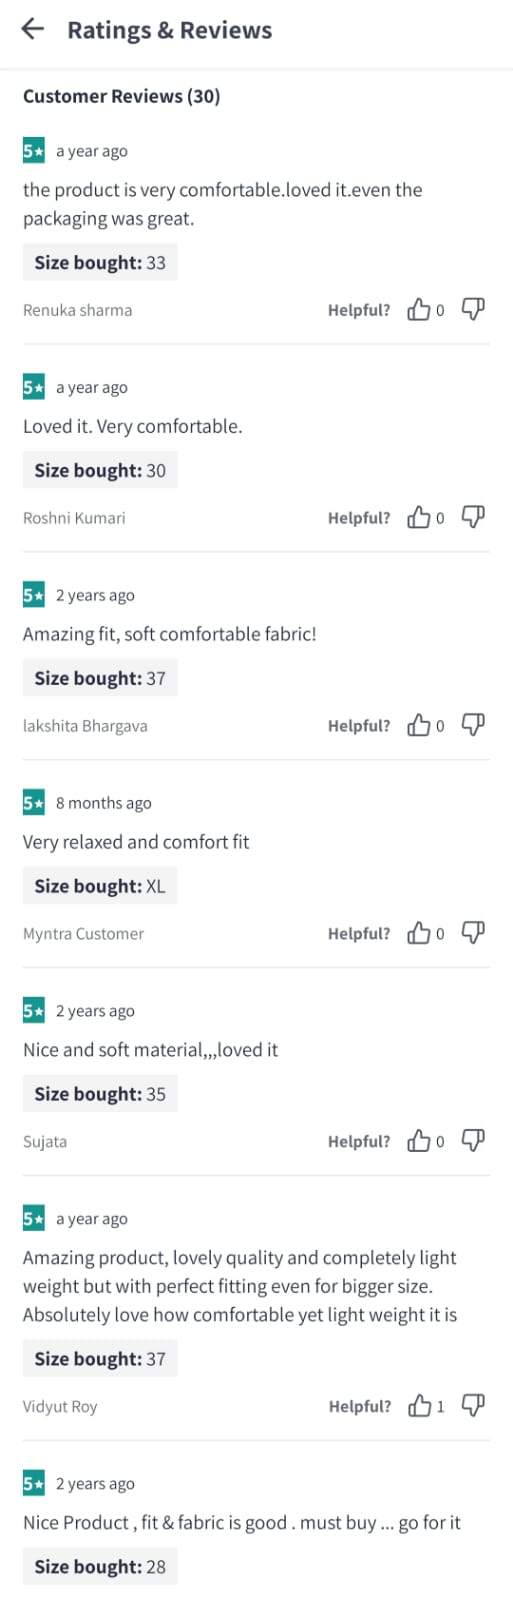
Task: Upvote Vidyut Roy's review
Action: 419,1407
